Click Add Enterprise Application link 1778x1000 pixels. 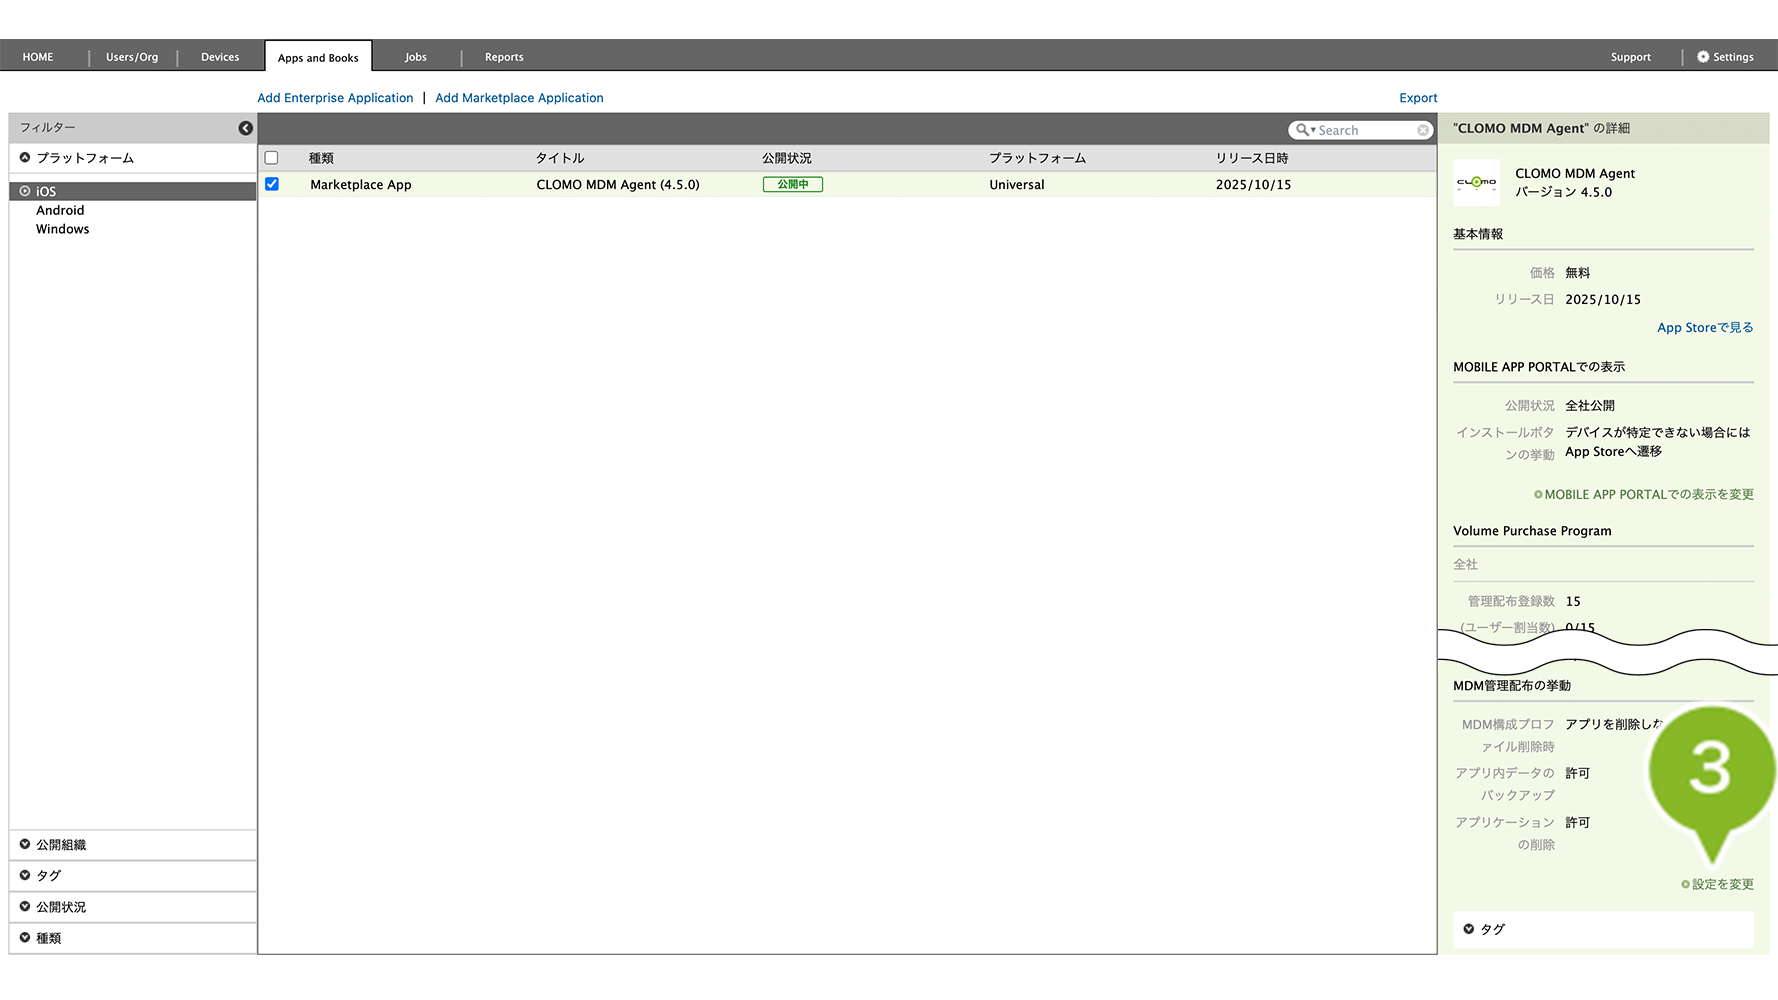(x=335, y=98)
